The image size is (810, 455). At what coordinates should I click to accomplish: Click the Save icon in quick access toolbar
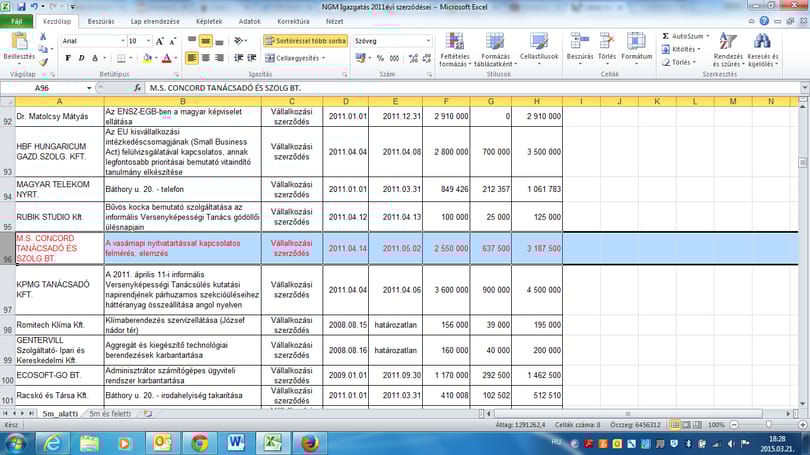(21, 7)
